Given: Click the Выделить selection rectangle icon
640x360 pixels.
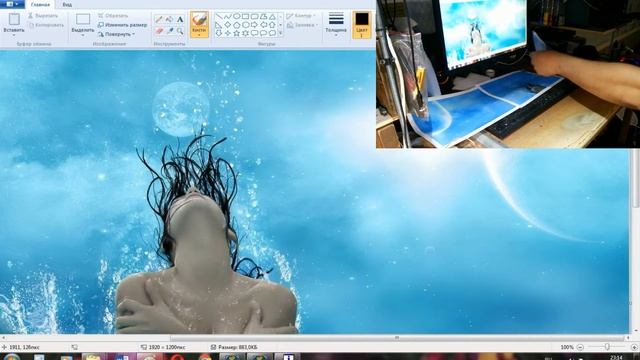Looking at the screenshot, I should click(x=83, y=19).
